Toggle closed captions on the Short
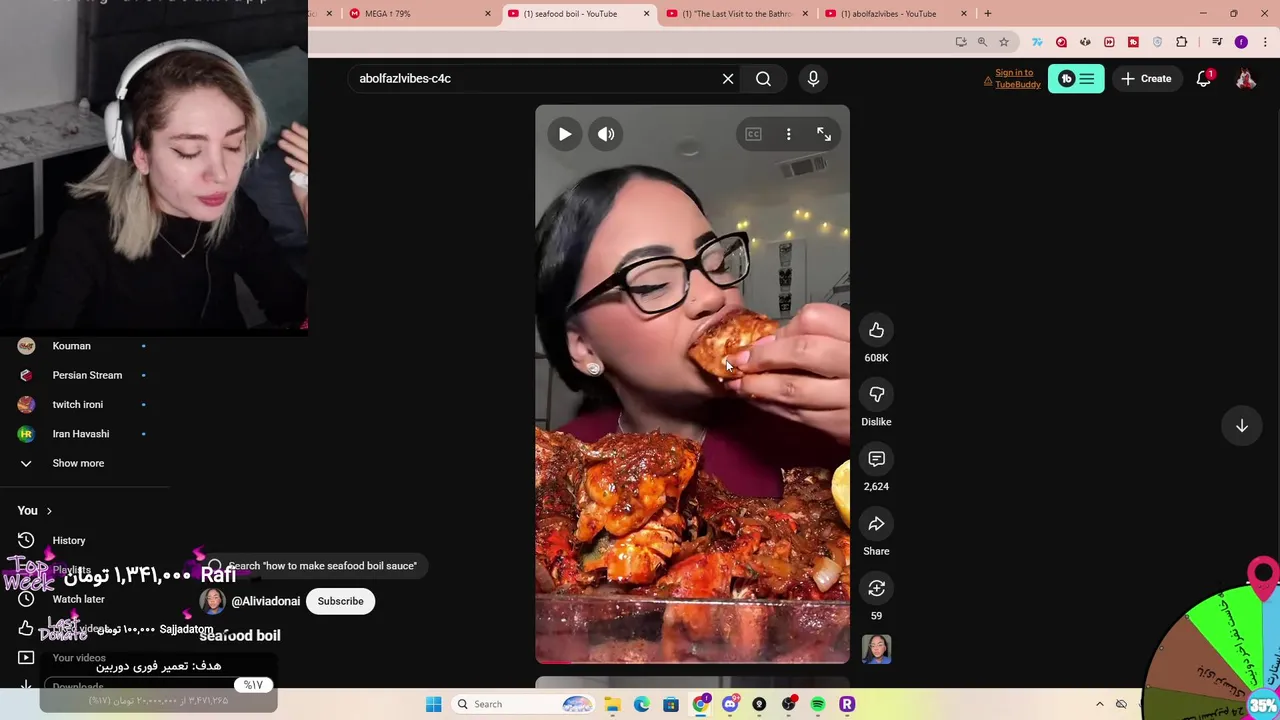Screen dimensions: 1280x720 (753, 134)
